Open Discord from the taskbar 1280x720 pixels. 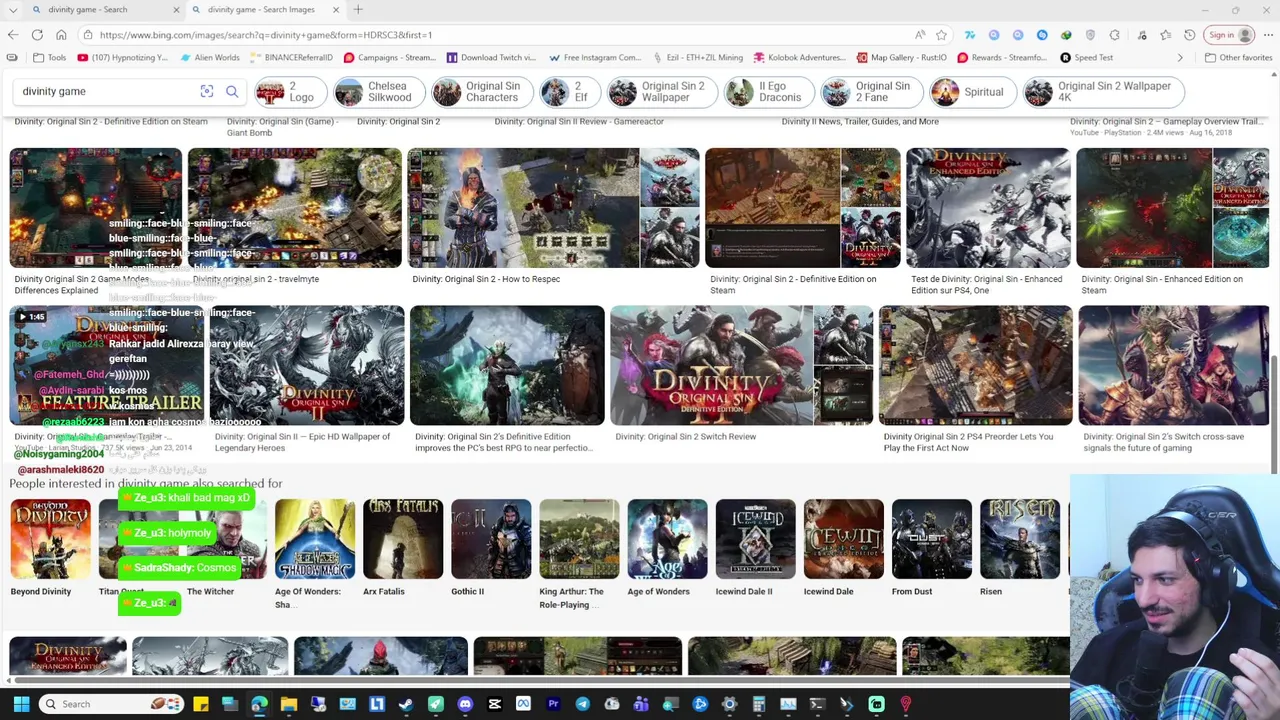tap(465, 704)
